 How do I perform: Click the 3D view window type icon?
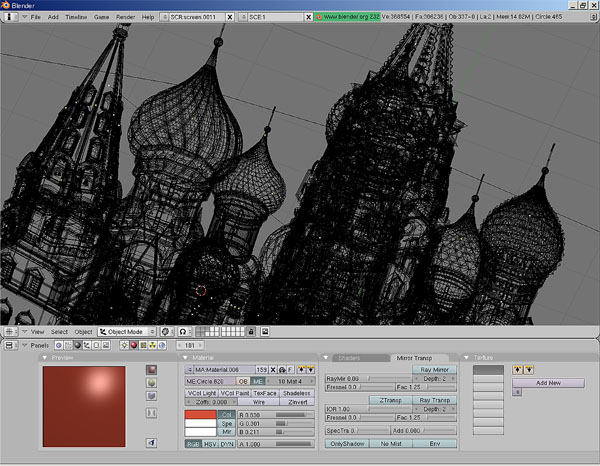[x=10, y=332]
